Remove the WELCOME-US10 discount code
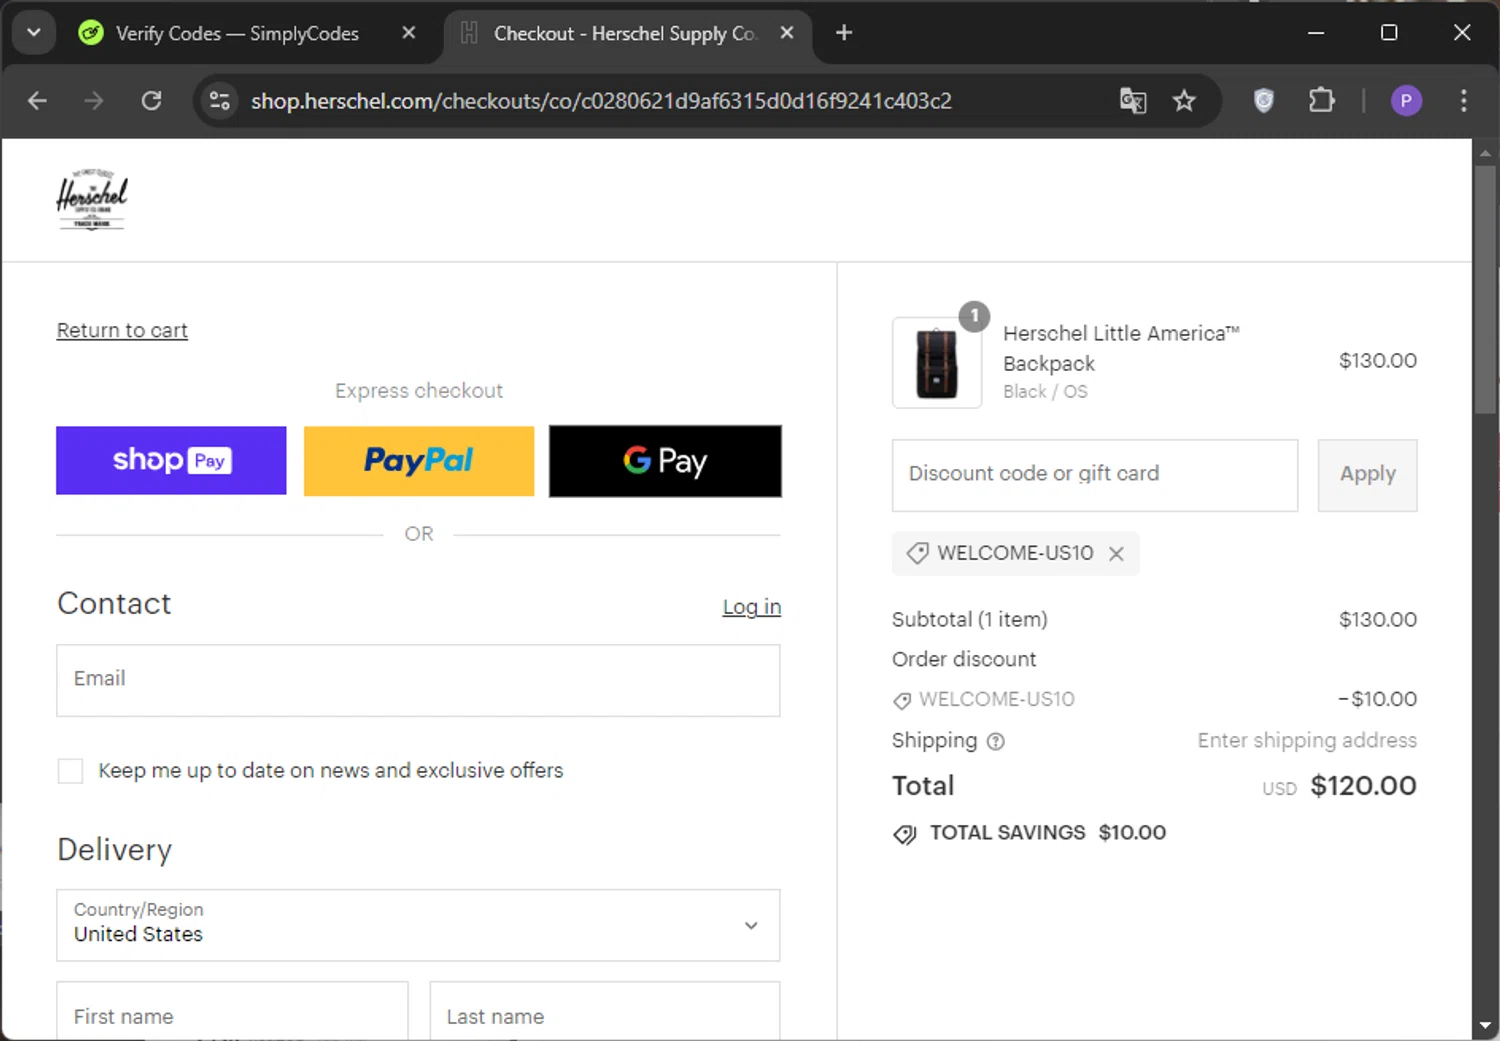Viewport: 1500px width, 1041px height. click(x=1117, y=554)
